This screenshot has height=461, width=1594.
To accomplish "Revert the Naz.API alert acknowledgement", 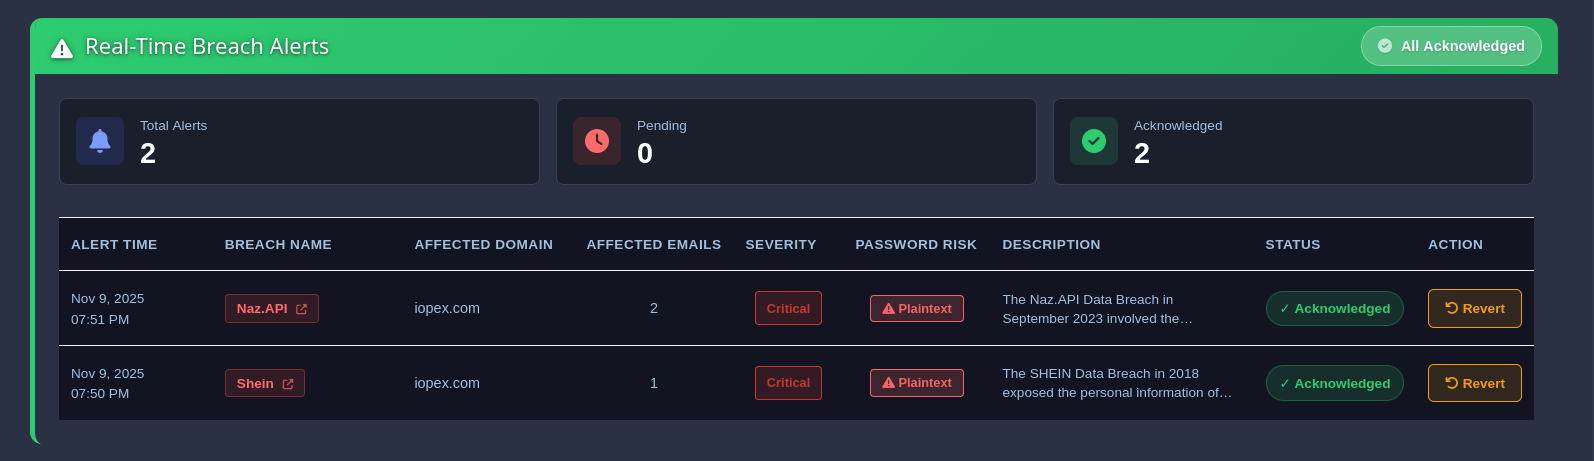I will (1474, 308).
